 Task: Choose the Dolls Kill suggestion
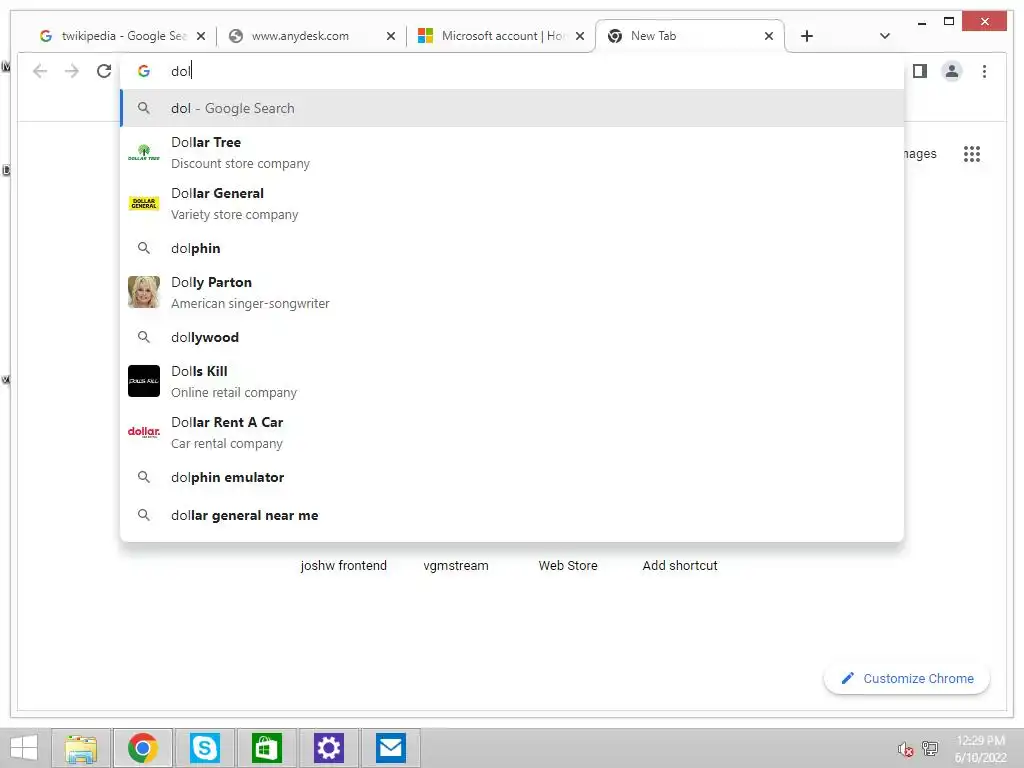(x=512, y=381)
